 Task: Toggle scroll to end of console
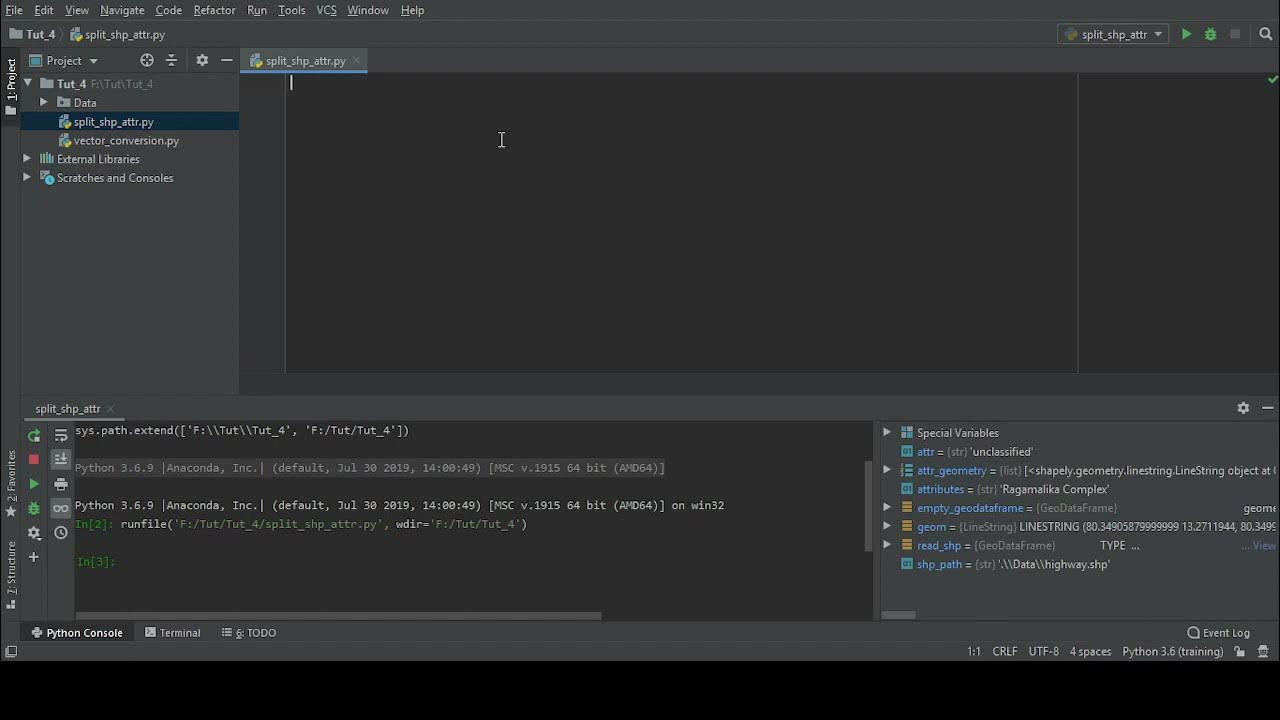click(61, 459)
